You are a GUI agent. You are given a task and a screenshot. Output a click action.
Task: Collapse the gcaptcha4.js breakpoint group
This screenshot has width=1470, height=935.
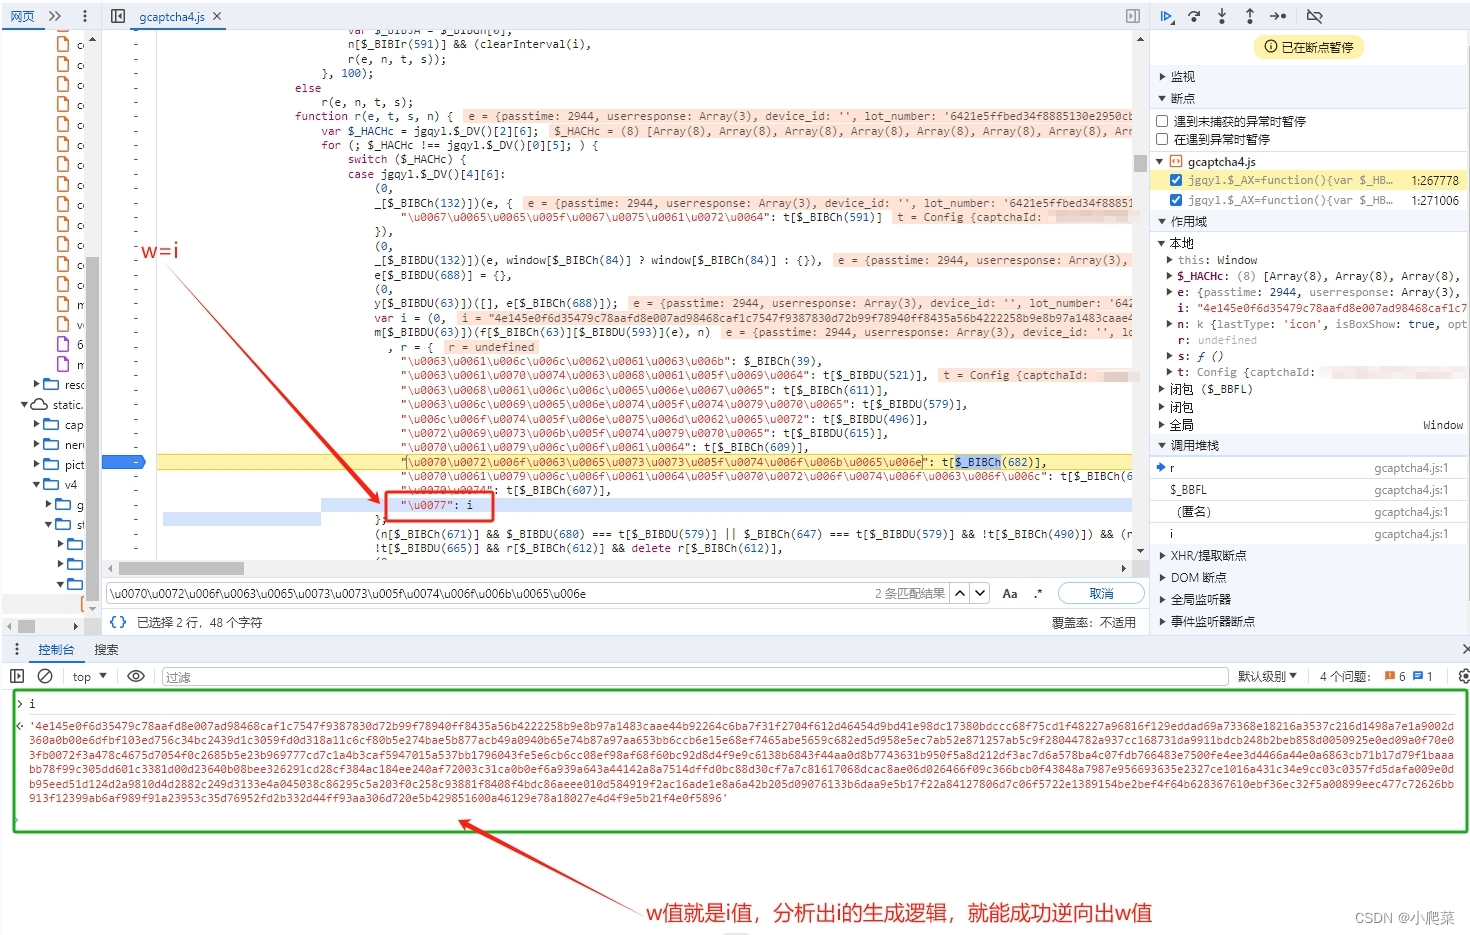point(1160,162)
